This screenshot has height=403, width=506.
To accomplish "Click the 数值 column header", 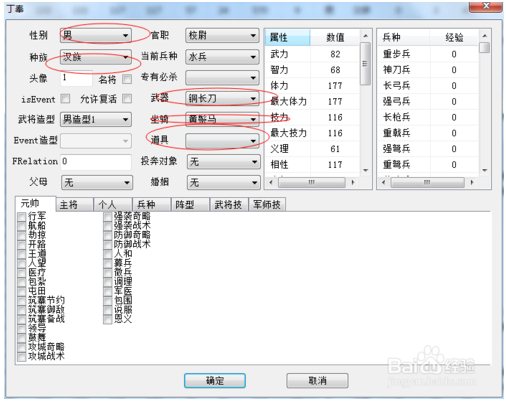I will click(335, 37).
